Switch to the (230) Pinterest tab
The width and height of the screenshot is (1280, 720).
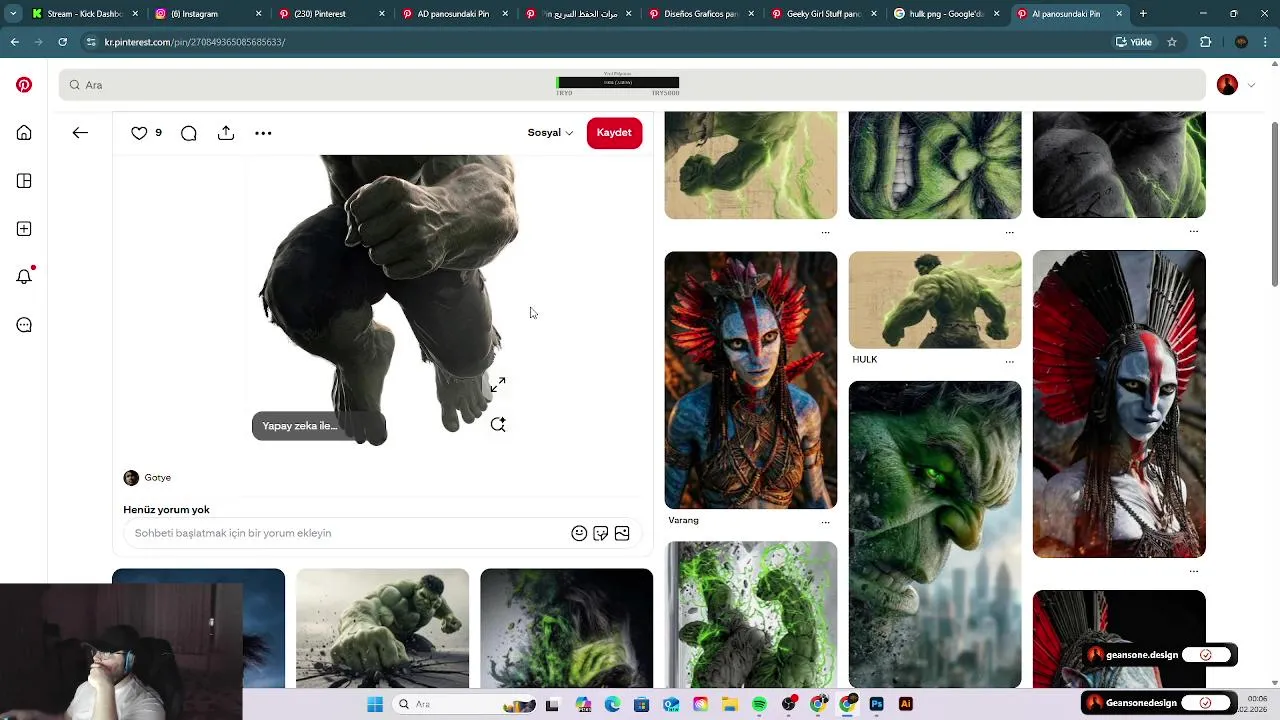click(331, 14)
